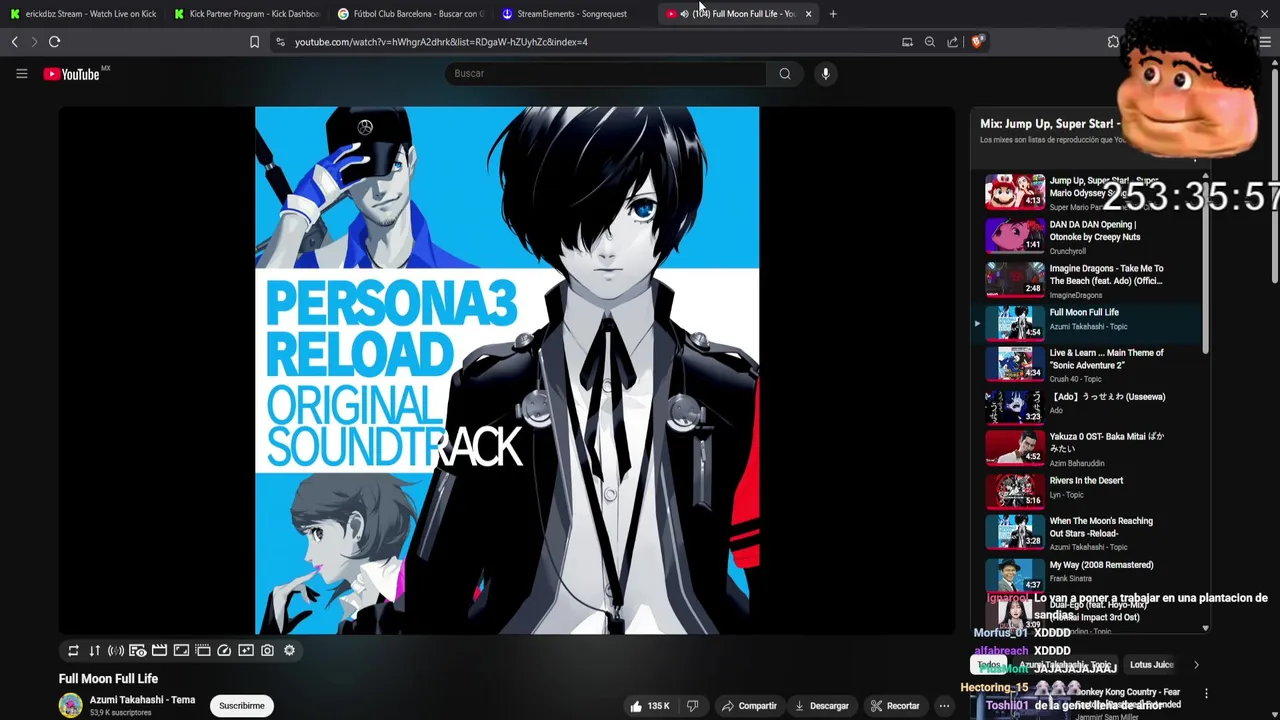Switch to the Kick Partner Program tab
Screen dimensions: 1280x720
(x=246, y=14)
